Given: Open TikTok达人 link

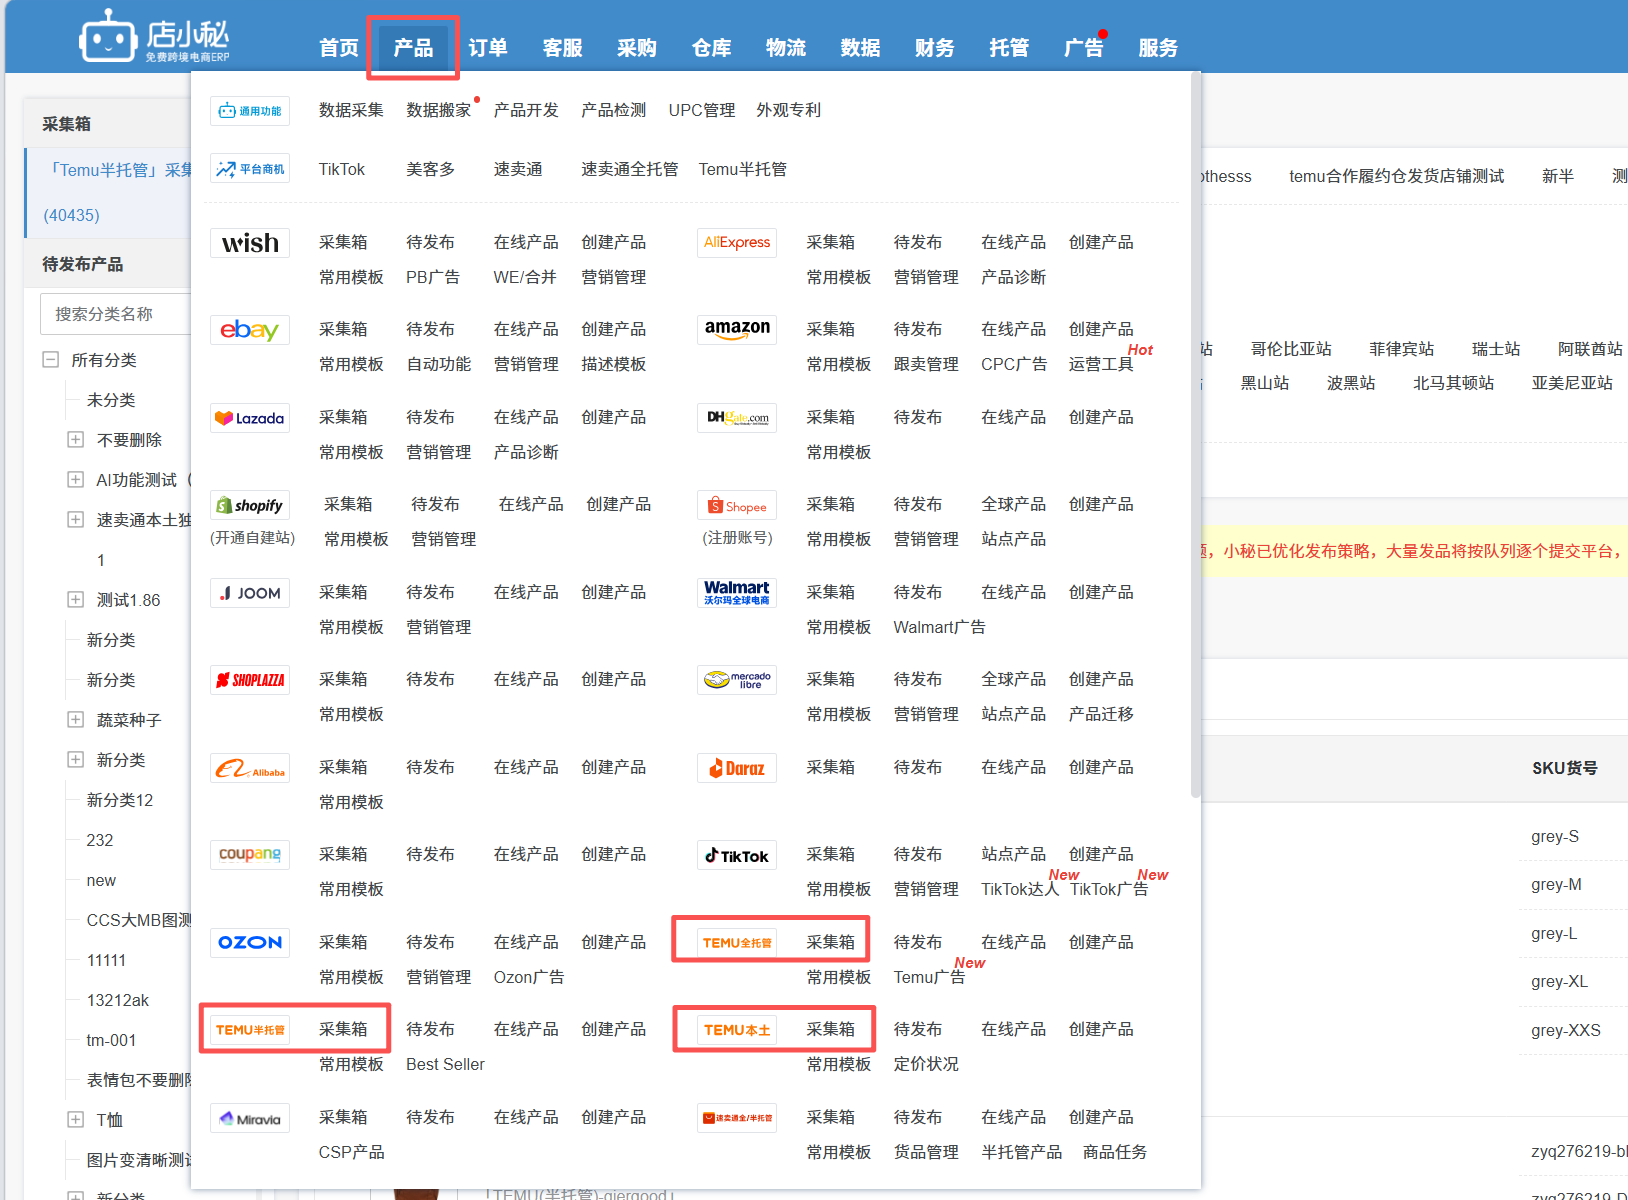Looking at the screenshot, I should tap(1020, 889).
